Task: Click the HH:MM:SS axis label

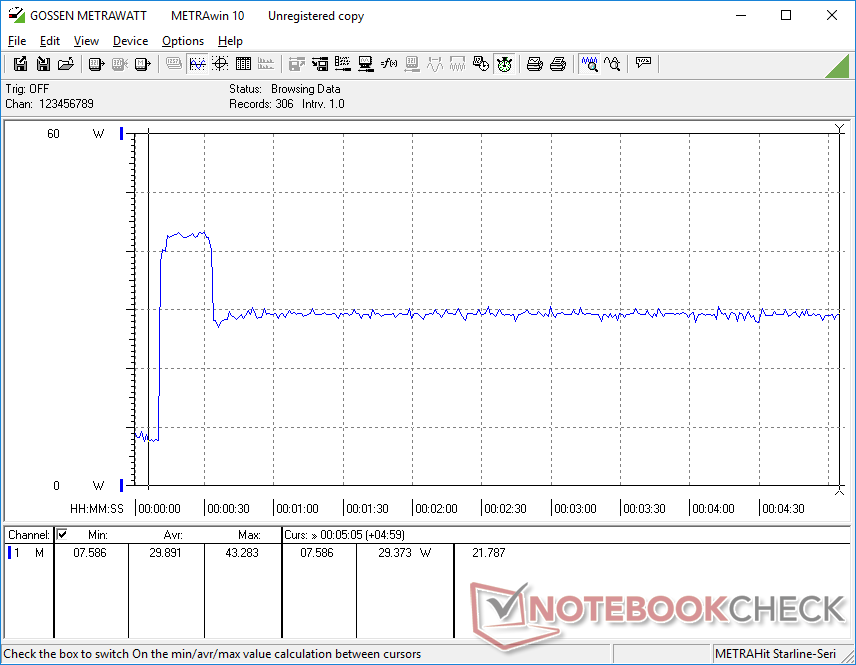Action: point(97,508)
